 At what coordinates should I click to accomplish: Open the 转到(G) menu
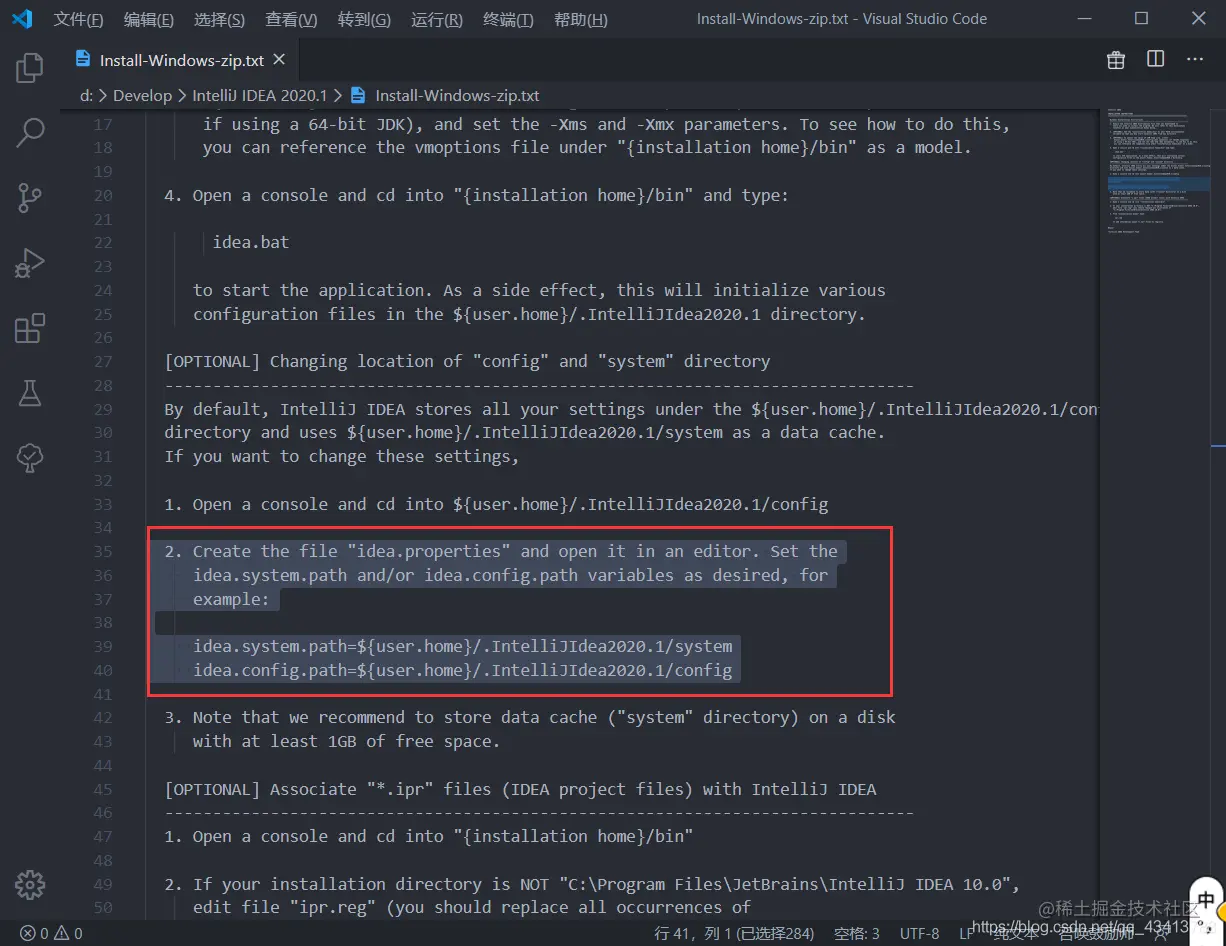click(x=364, y=20)
